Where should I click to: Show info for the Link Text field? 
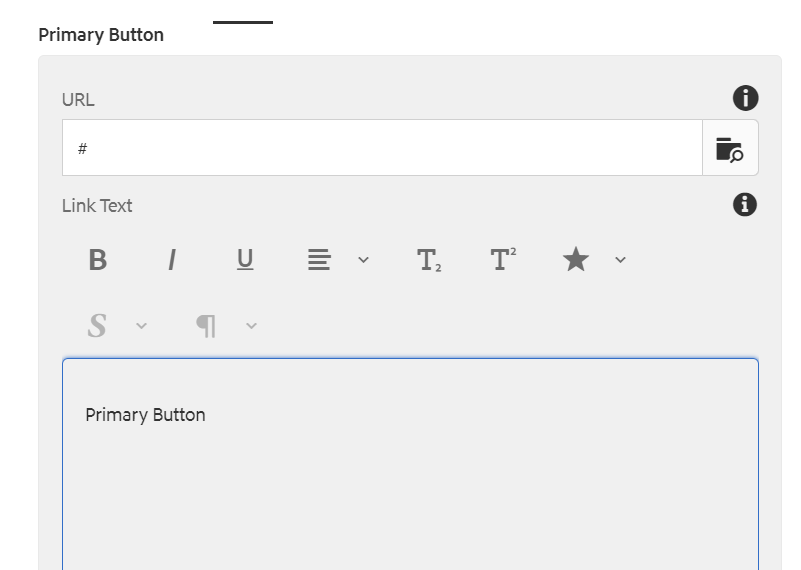click(745, 205)
